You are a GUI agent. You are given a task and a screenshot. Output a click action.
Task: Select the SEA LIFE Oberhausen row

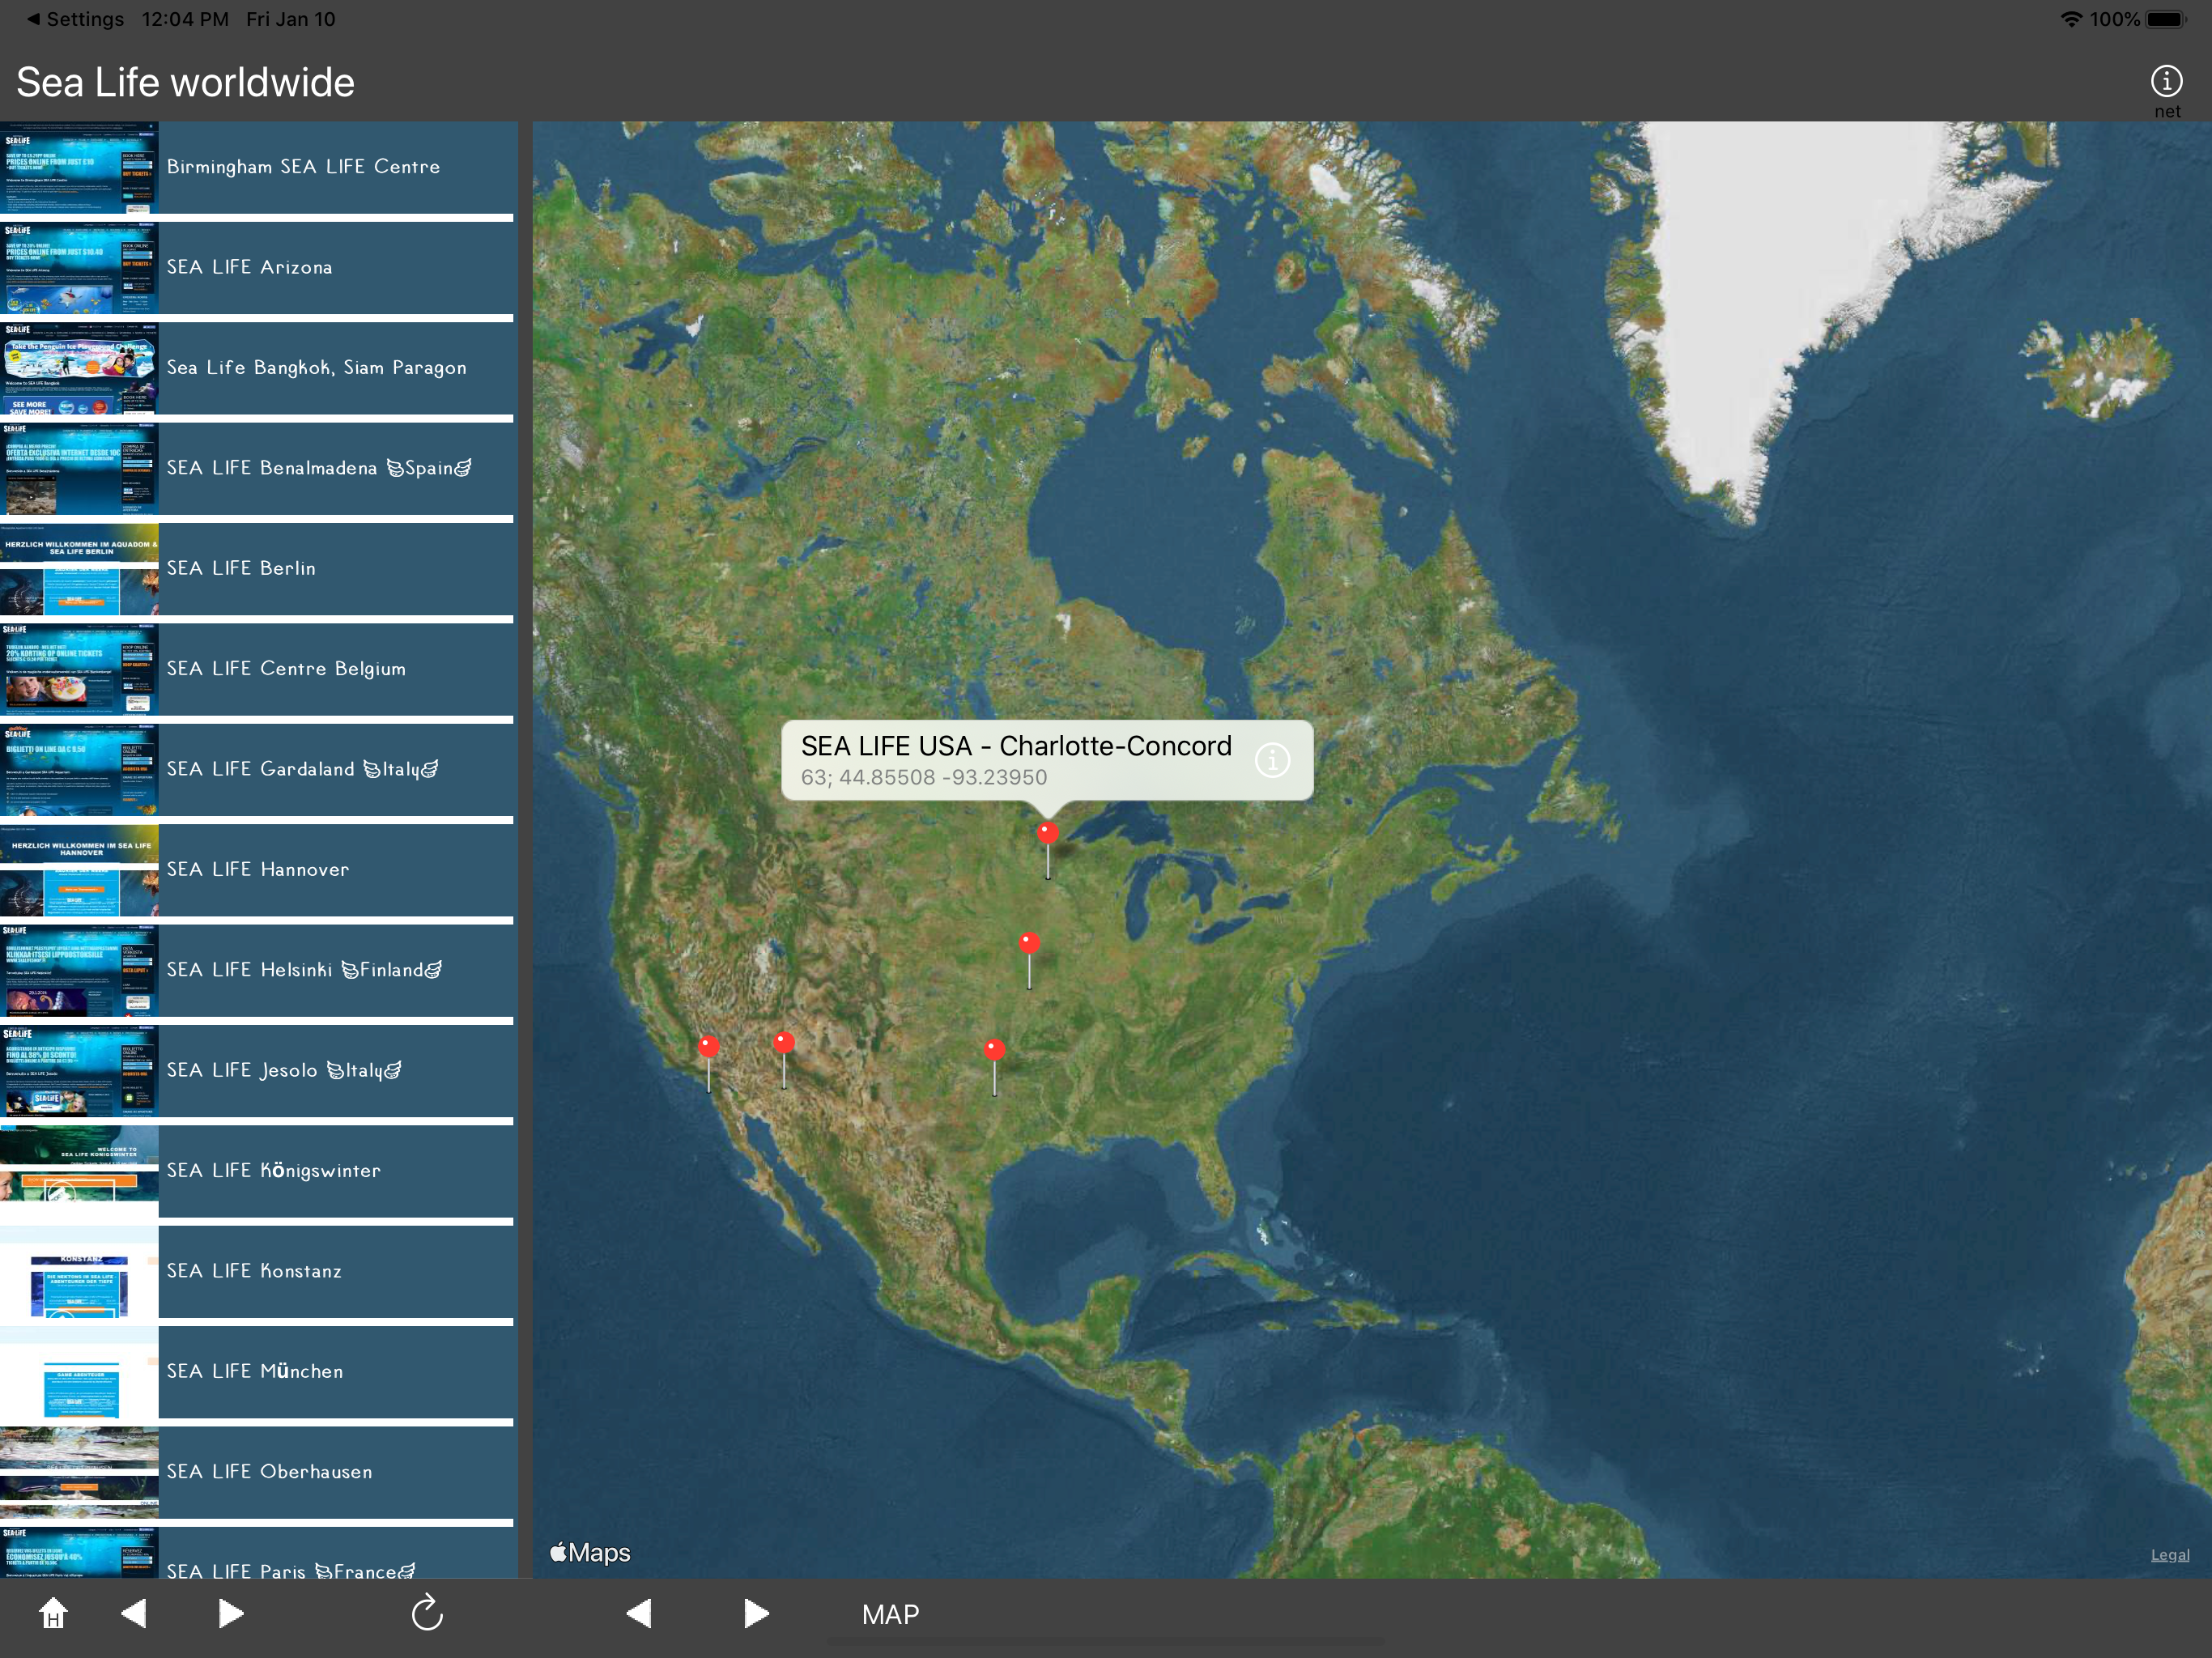click(x=257, y=1472)
